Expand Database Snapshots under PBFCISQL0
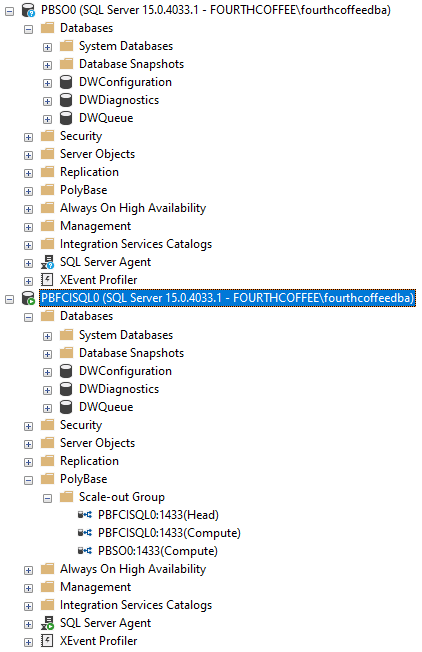 pyautogui.click(x=47, y=354)
